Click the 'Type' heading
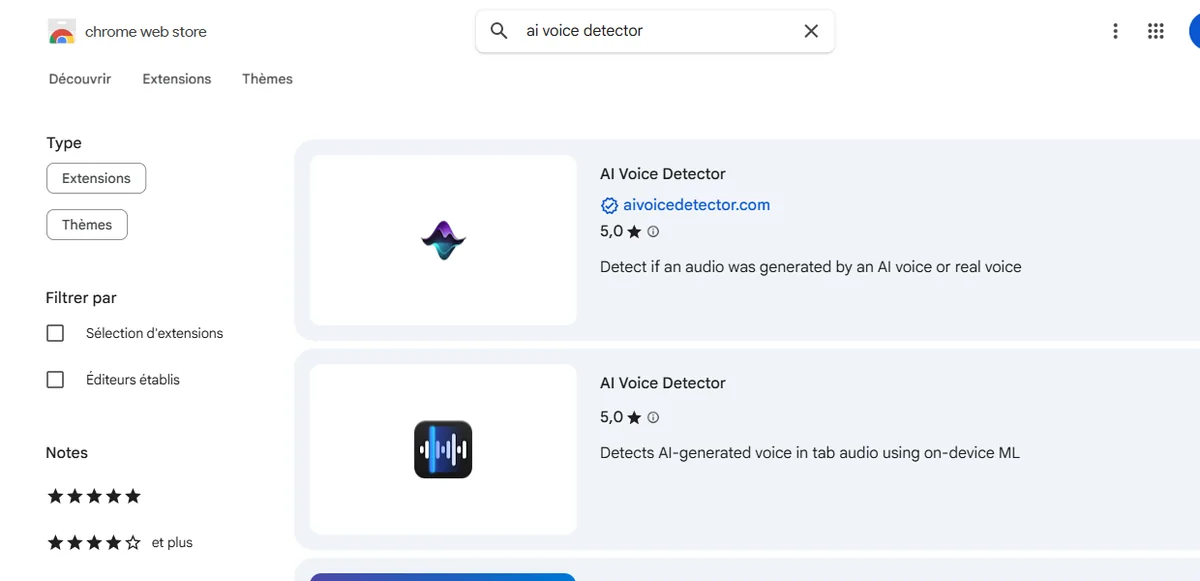1200x581 pixels. point(64,143)
